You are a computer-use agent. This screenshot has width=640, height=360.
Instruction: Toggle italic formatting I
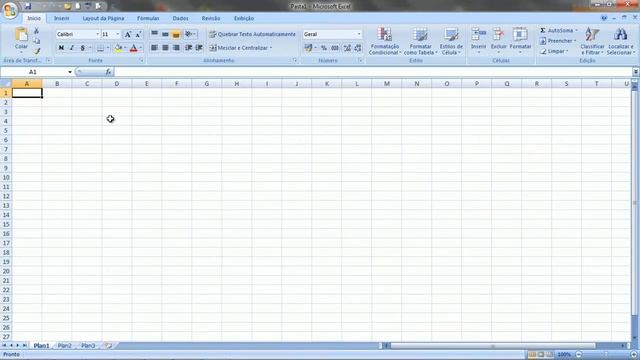[x=72, y=48]
